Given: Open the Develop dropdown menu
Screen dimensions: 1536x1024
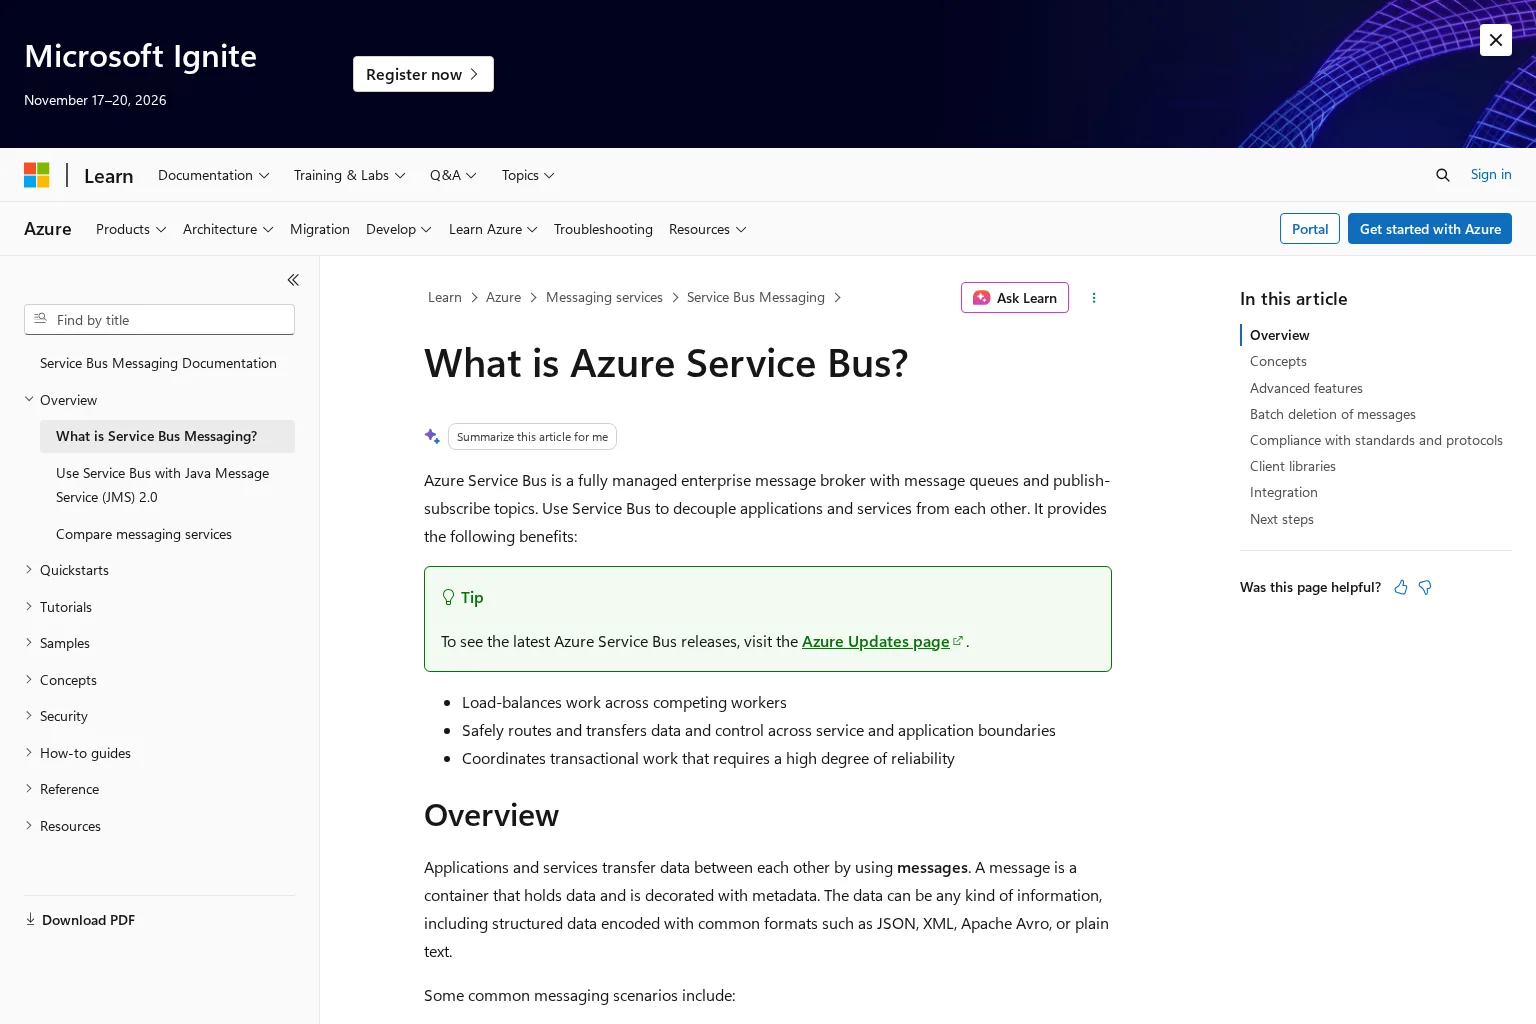Looking at the screenshot, I should tap(399, 229).
